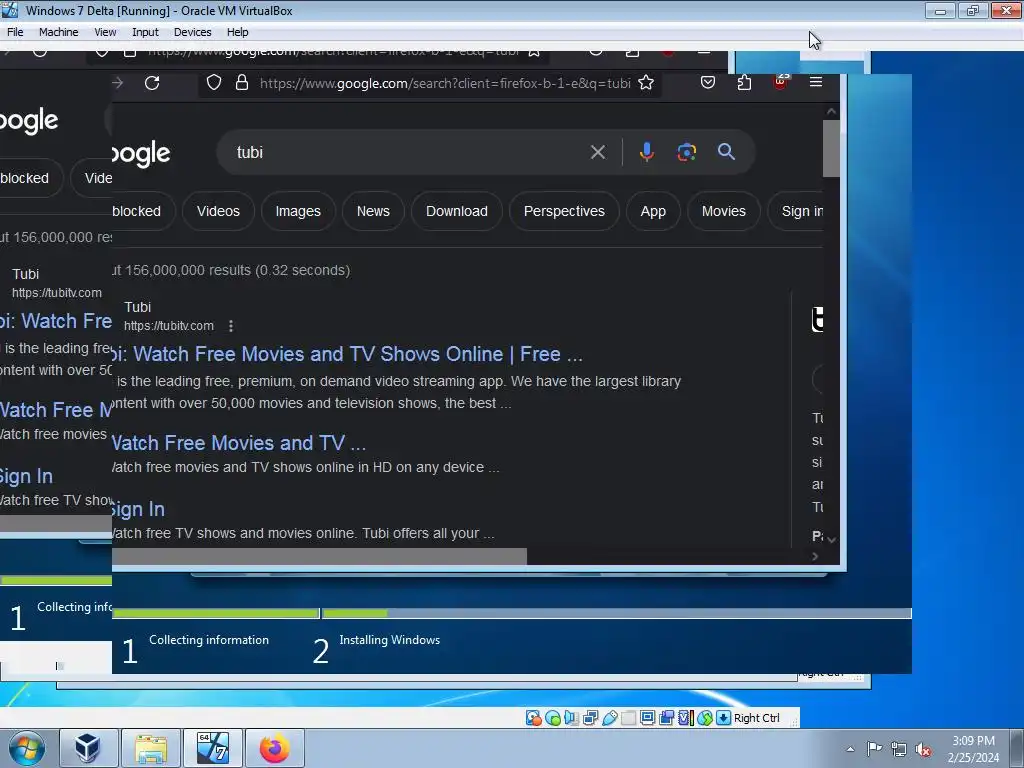Screen dimensions: 1024x768
Task: Open the Input menu
Action: (x=145, y=32)
